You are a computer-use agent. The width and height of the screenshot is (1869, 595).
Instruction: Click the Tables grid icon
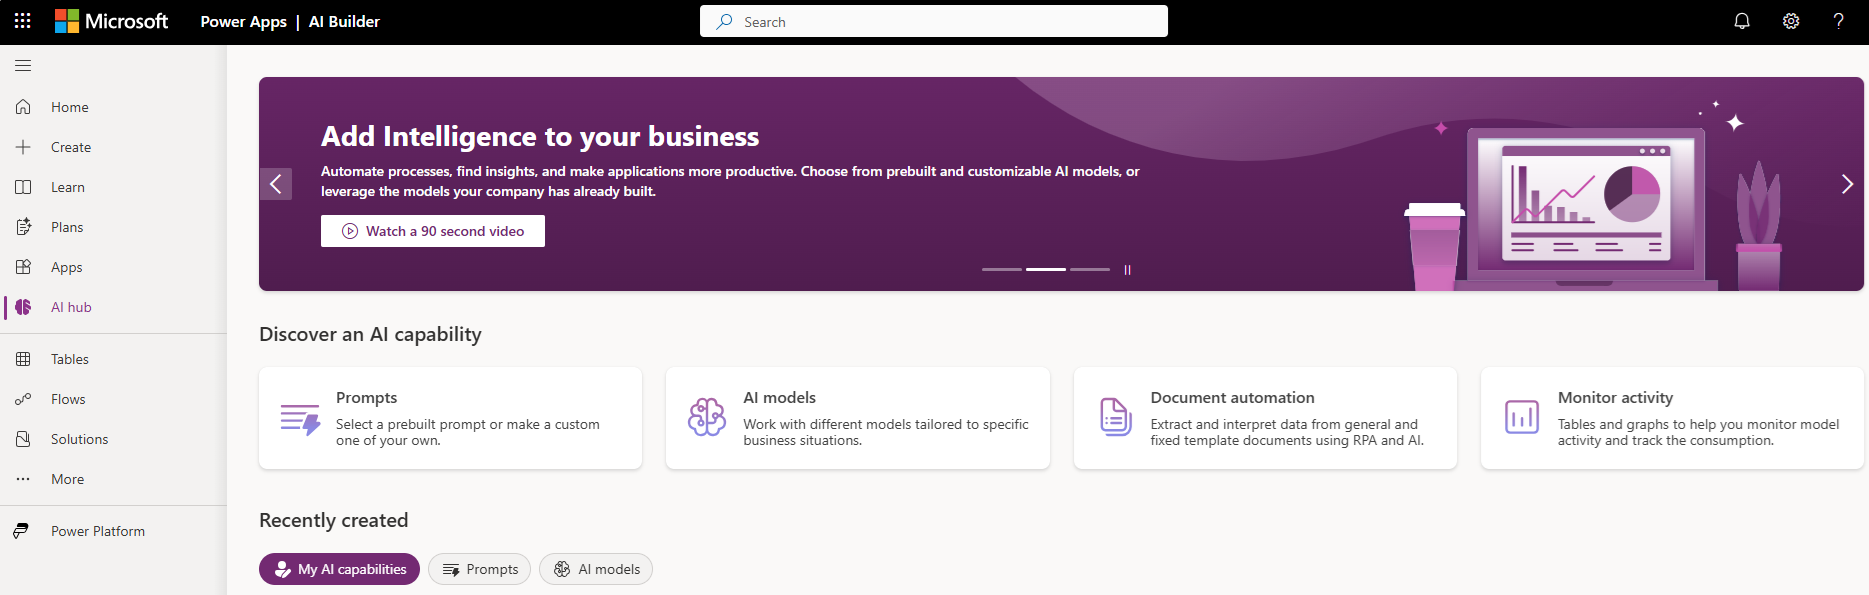23,359
